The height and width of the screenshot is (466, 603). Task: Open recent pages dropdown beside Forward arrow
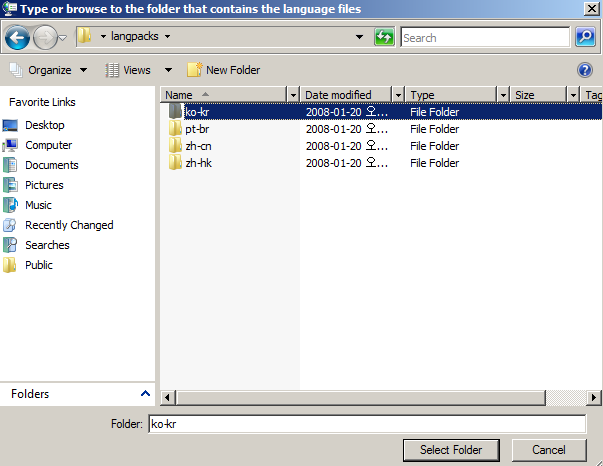(x=63, y=38)
